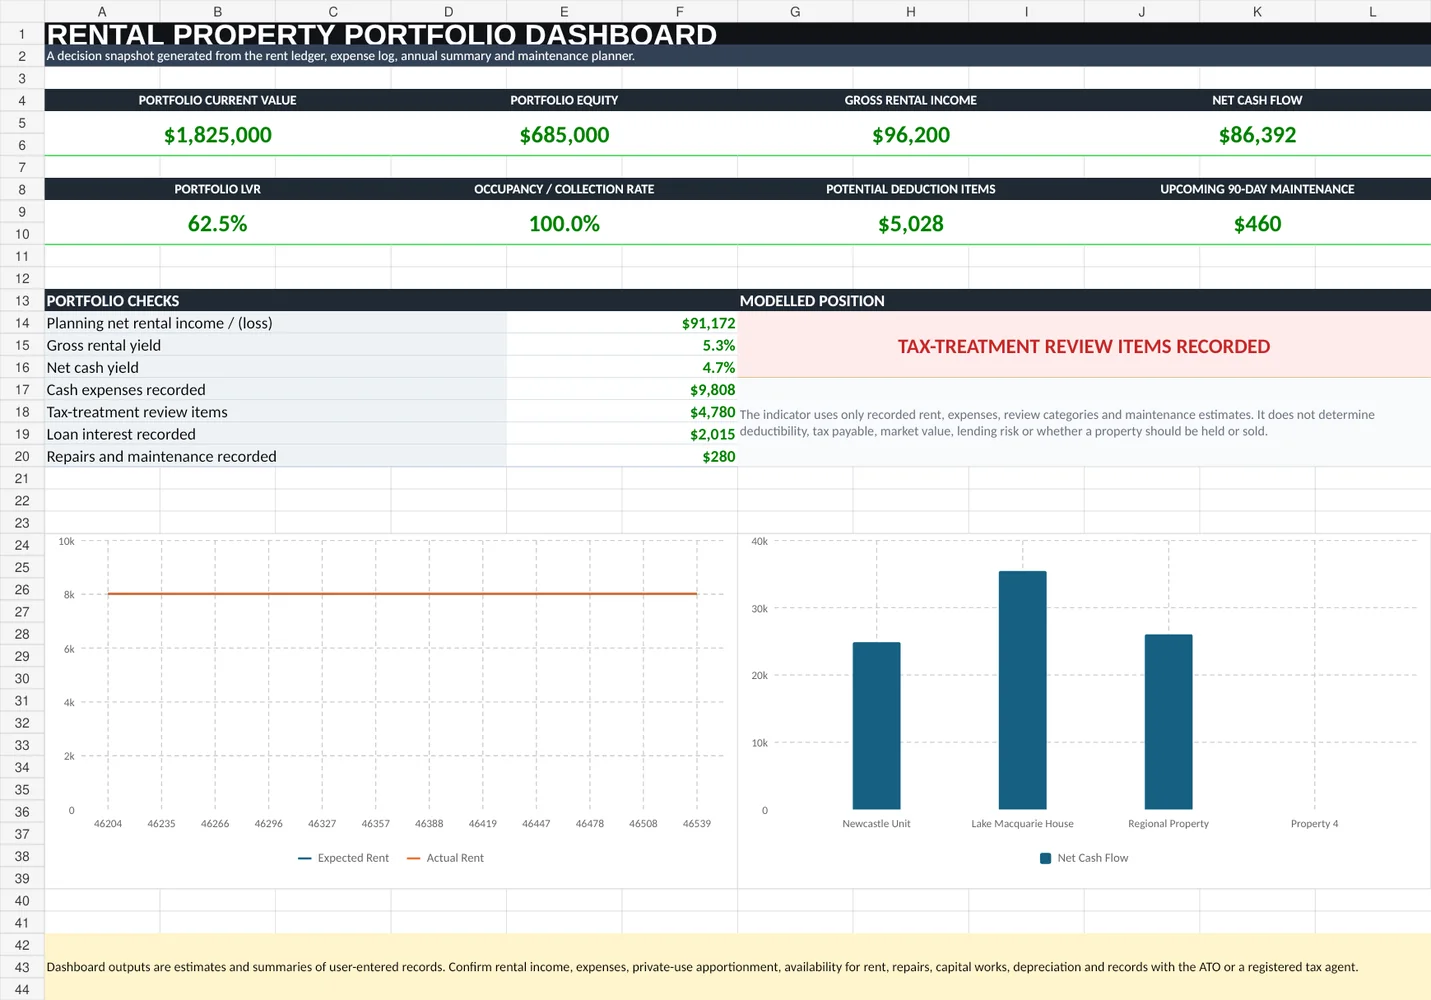Viewport: 1431px width, 1000px height.
Task: Click the $280 repairs value
Action: coord(718,456)
